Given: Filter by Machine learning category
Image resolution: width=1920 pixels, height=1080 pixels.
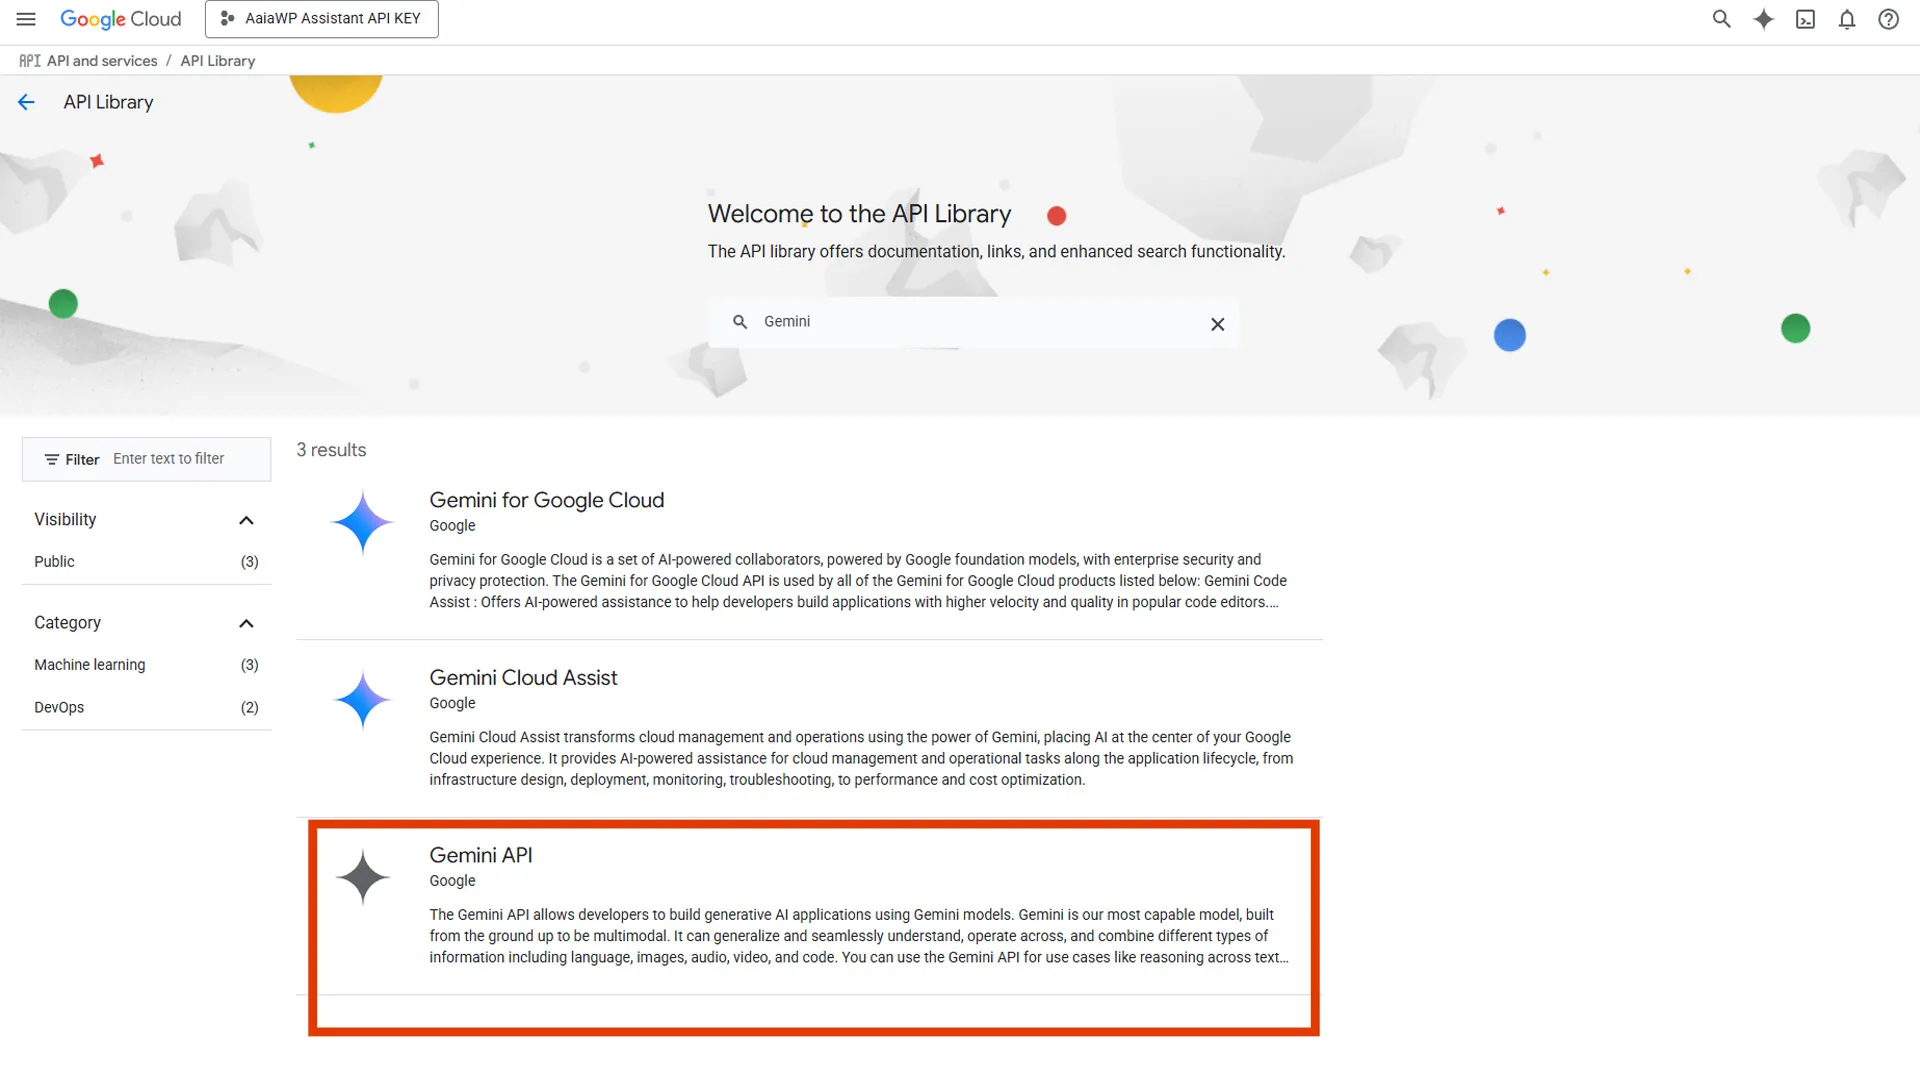Looking at the screenshot, I should pyautogui.click(x=146, y=665).
